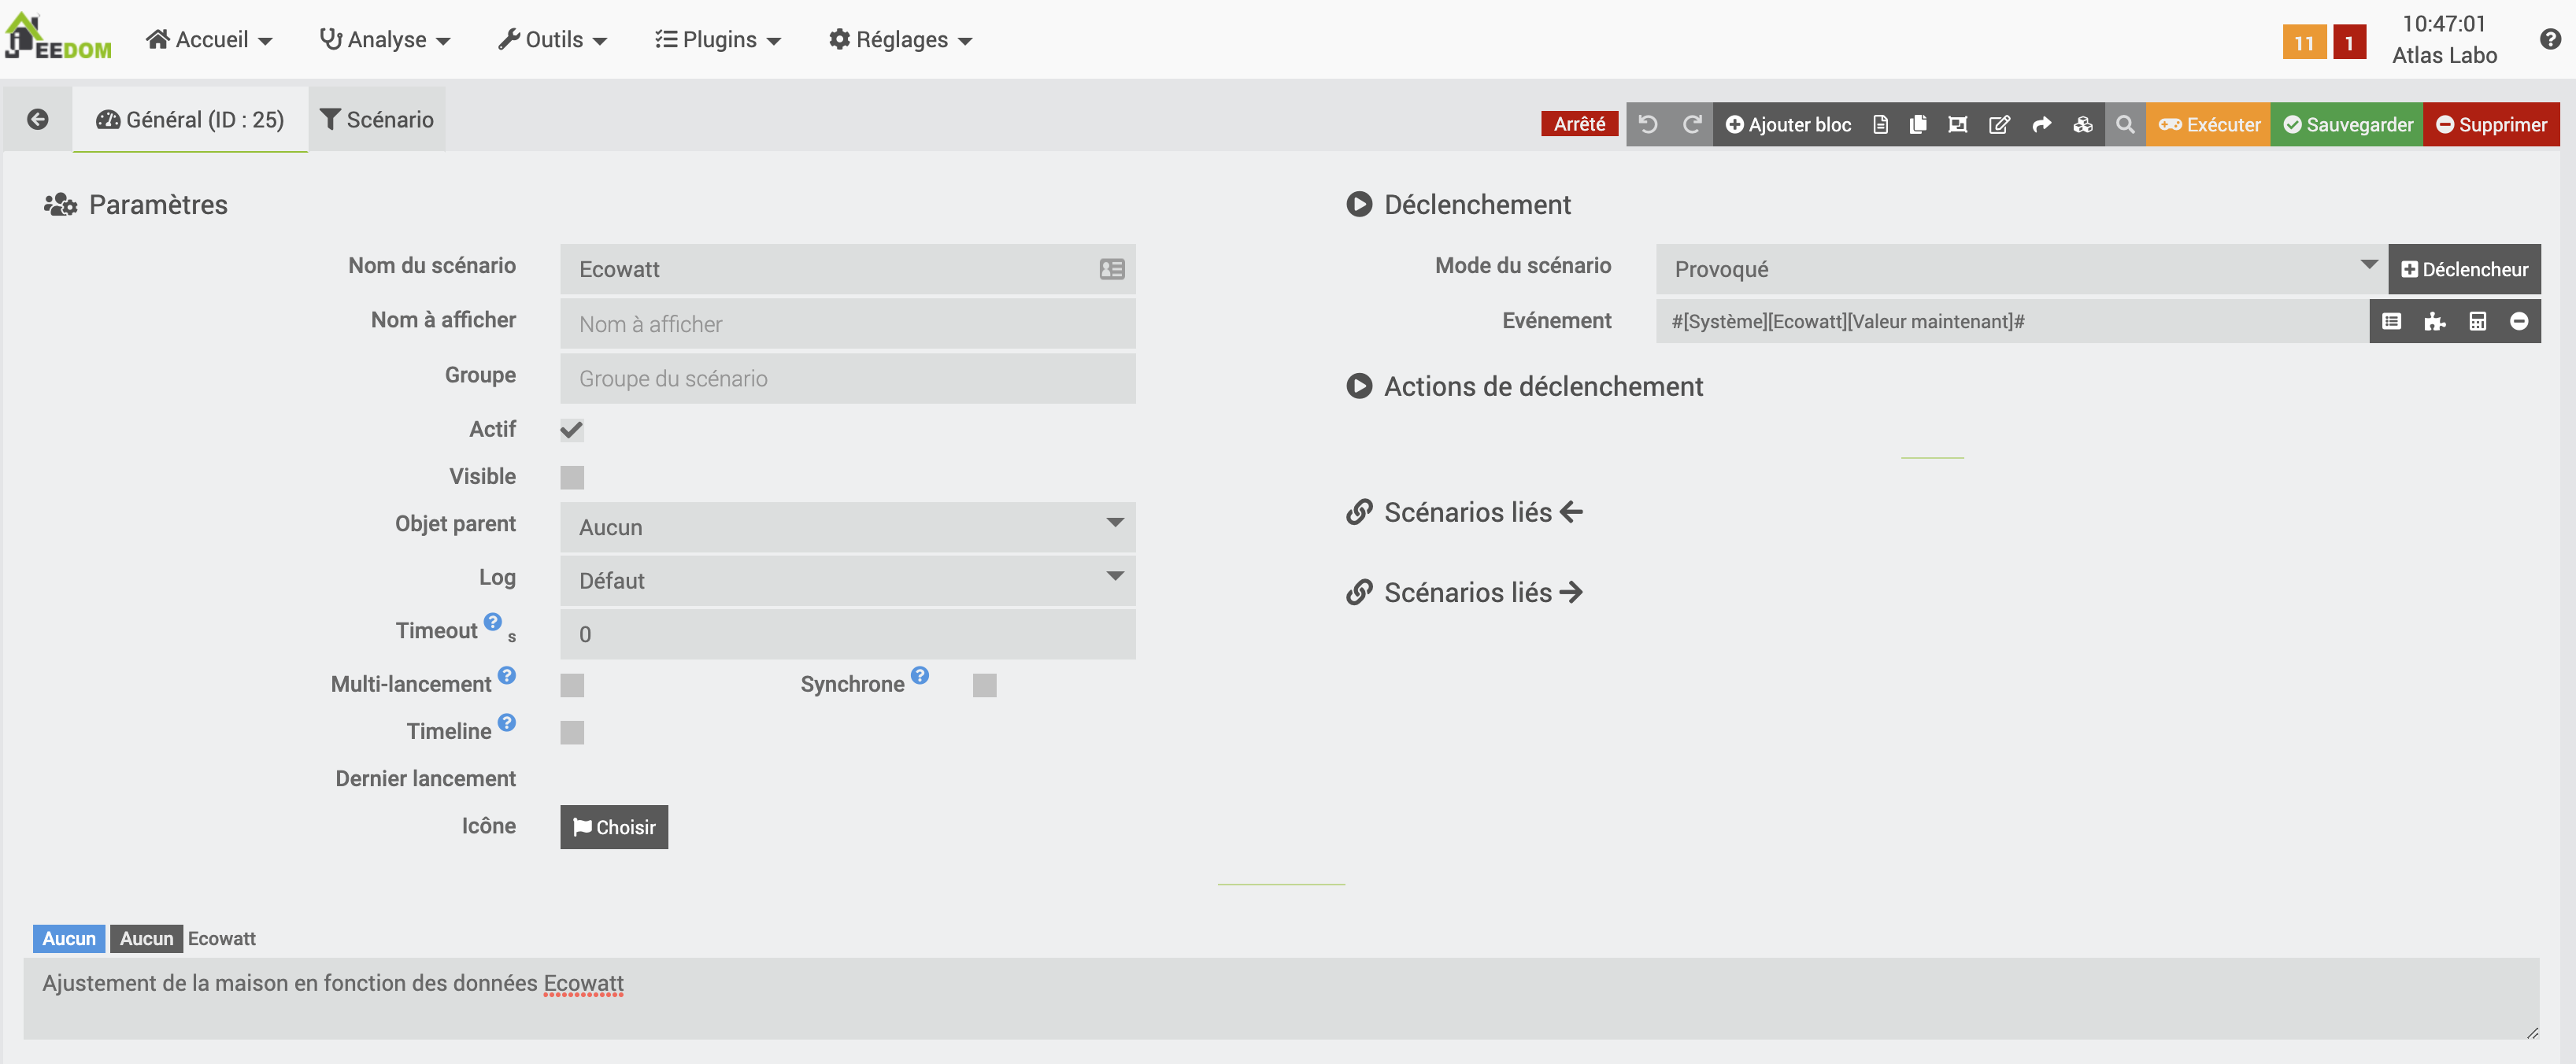The height and width of the screenshot is (1064, 2576).
Task: Open the Objet parent dropdown
Action: [x=848, y=527]
